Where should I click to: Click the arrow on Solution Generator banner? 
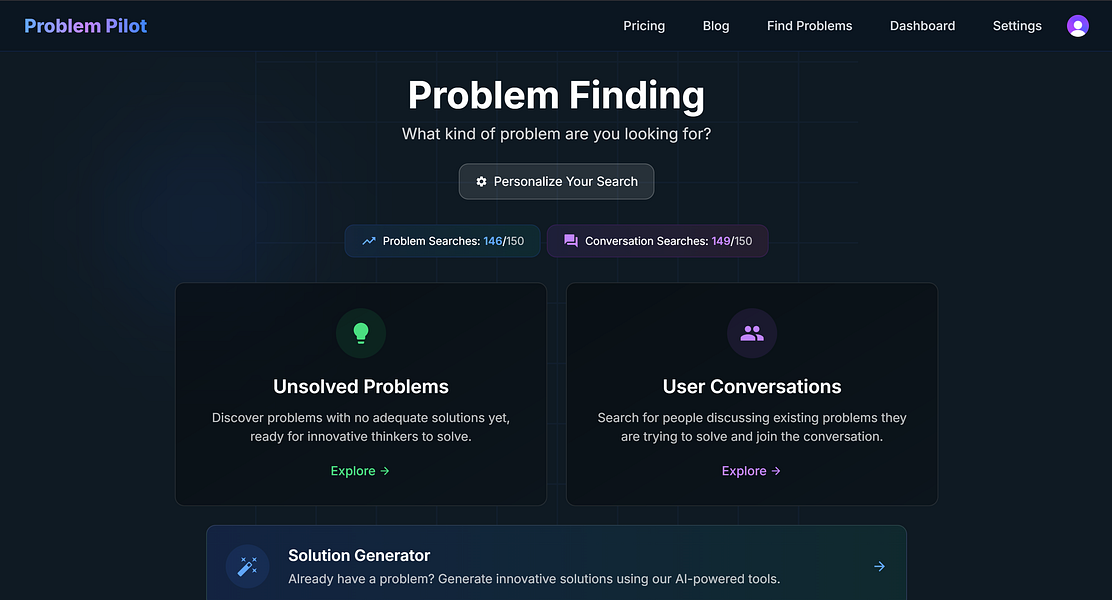click(879, 566)
